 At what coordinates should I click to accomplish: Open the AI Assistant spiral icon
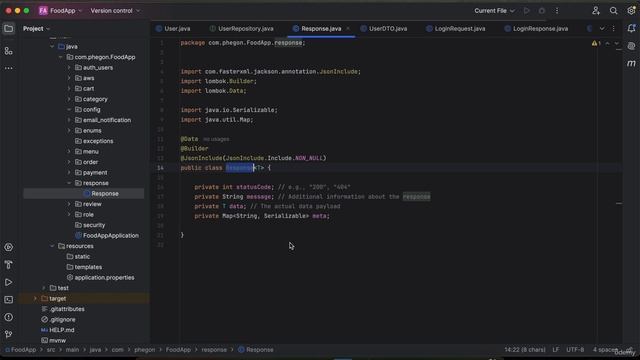tap(631, 46)
